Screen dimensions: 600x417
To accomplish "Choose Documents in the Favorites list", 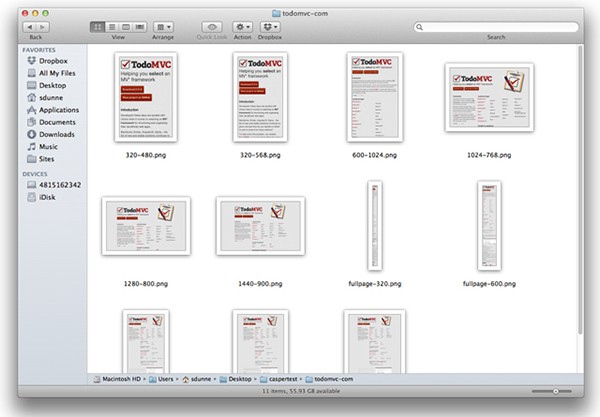I will pos(57,122).
